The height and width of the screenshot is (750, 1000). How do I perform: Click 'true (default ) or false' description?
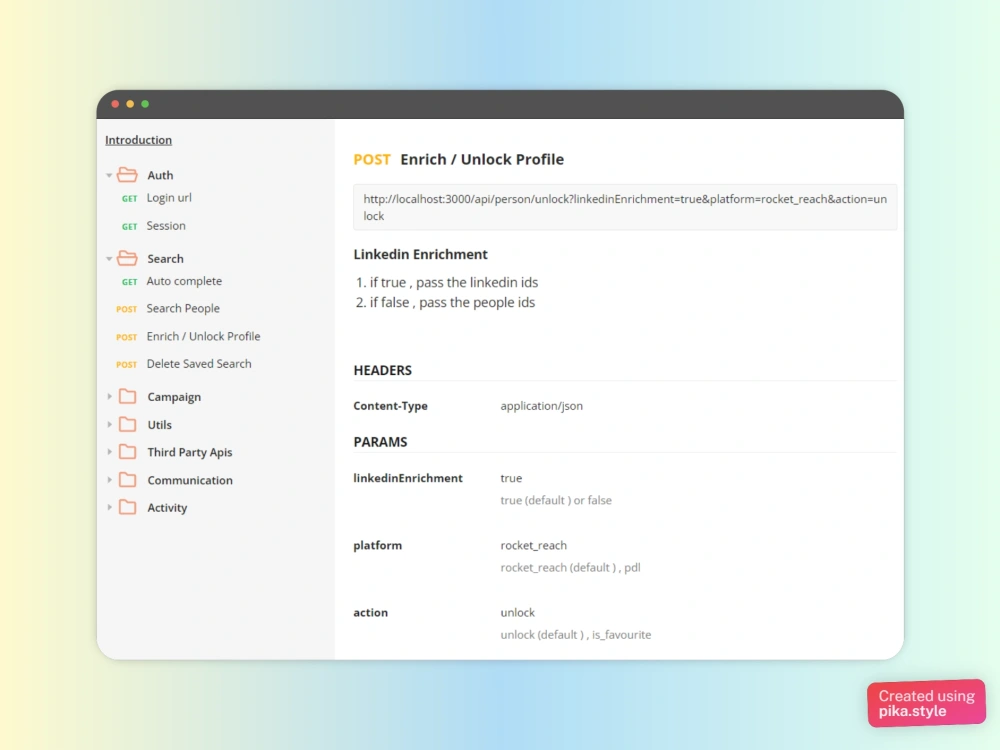pos(556,501)
